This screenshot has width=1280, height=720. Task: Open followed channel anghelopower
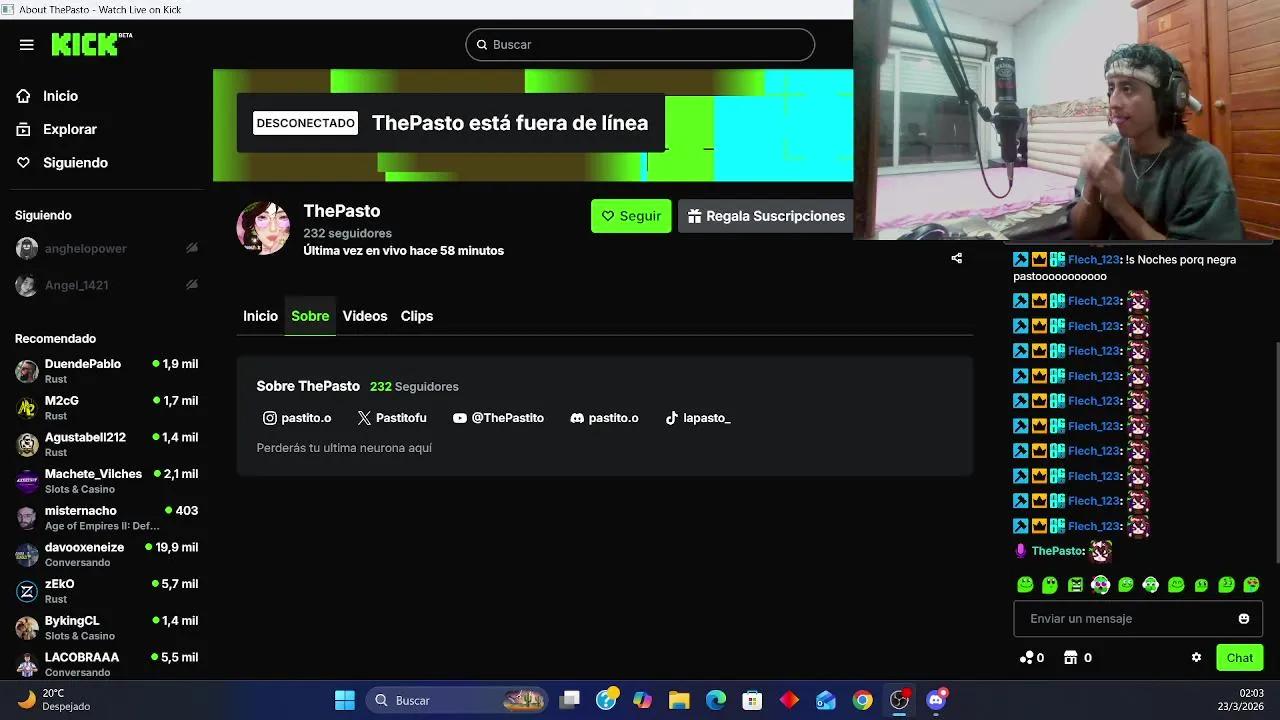pos(85,248)
